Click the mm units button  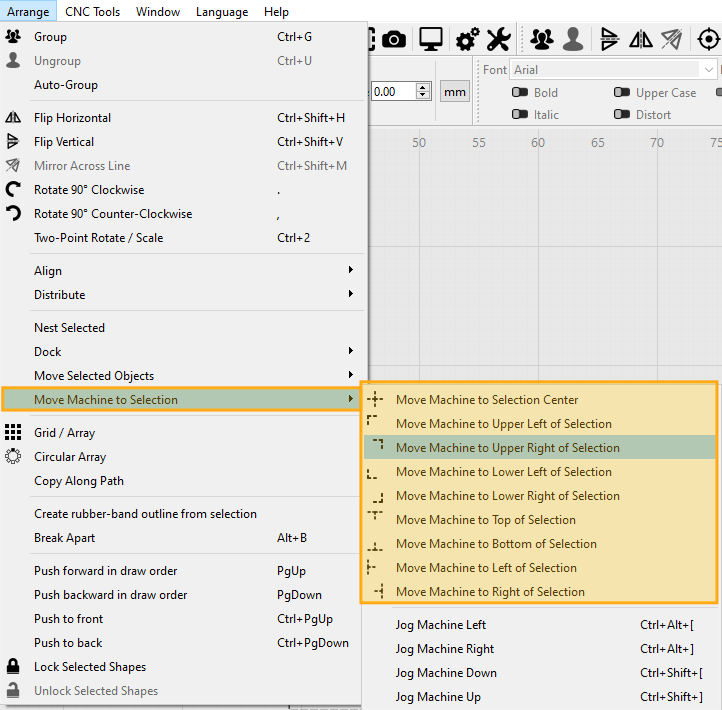(455, 92)
